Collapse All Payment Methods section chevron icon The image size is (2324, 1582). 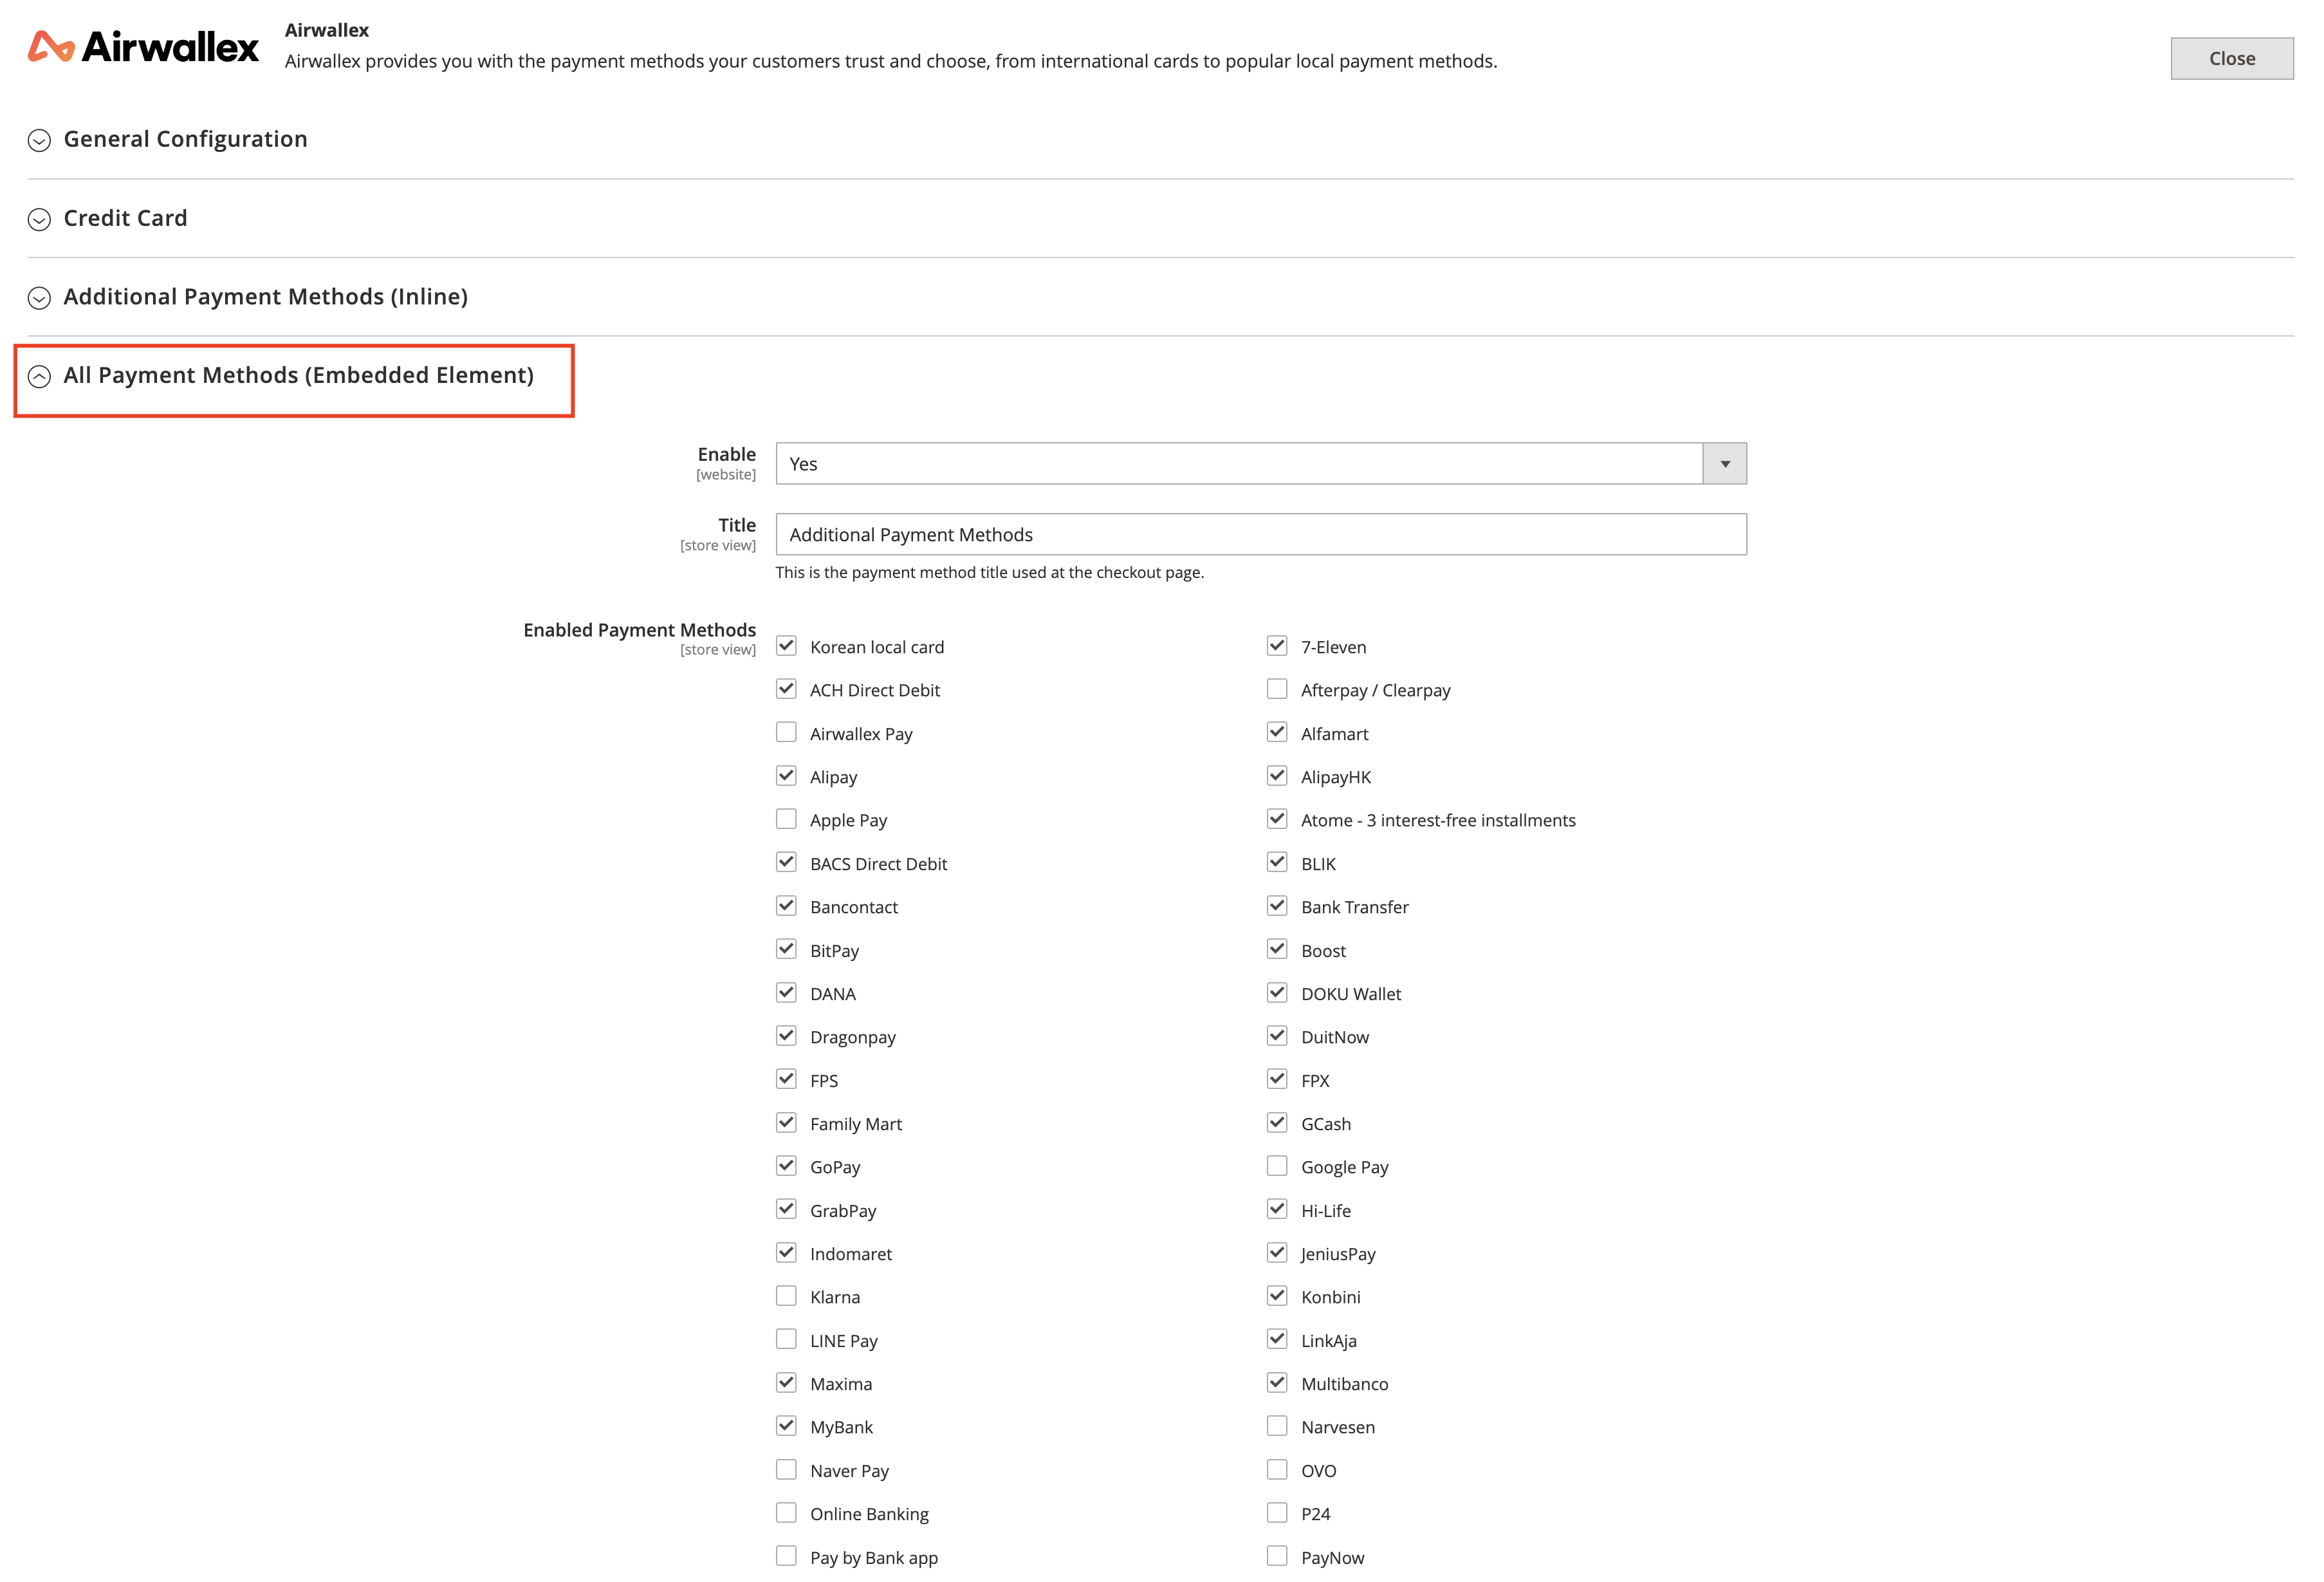[x=39, y=376]
